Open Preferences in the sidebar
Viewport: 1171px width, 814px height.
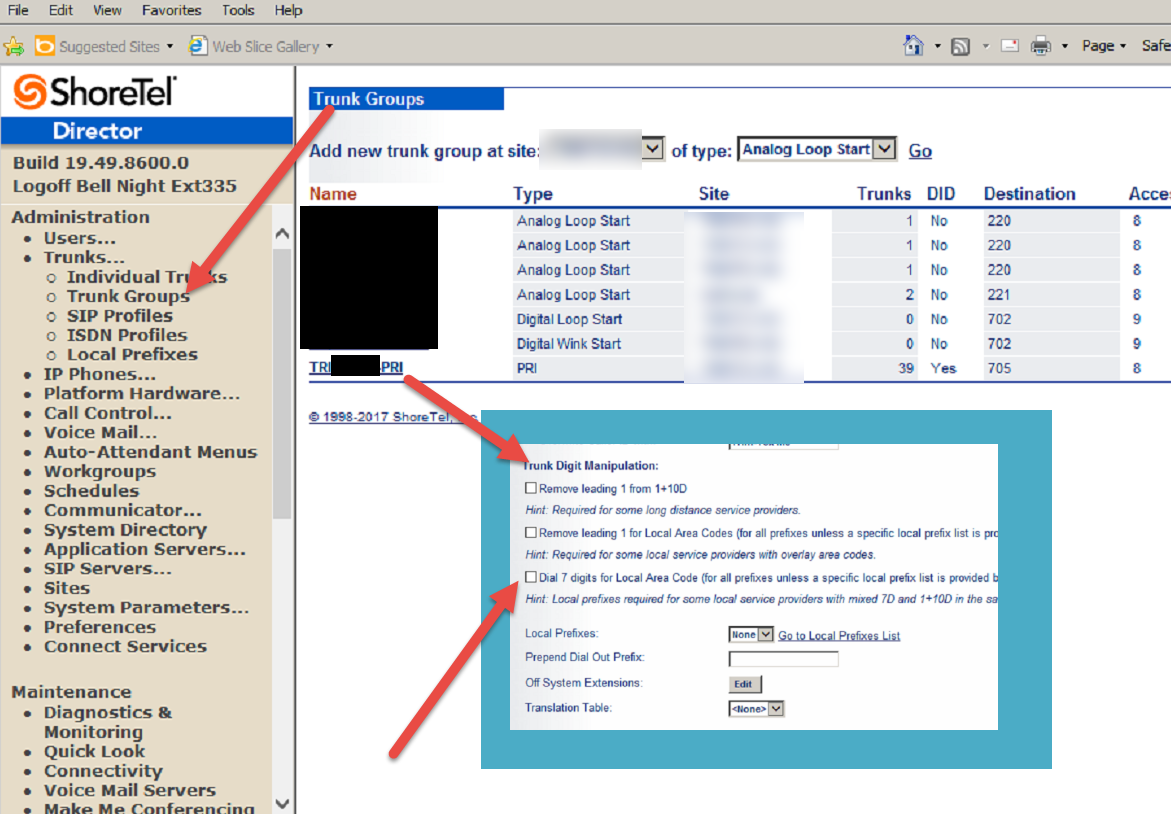pos(99,627)
